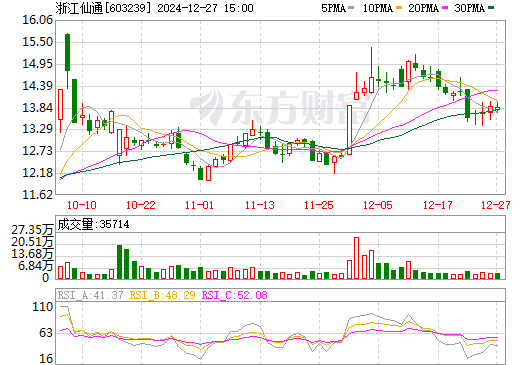Click the 10-10 date axis label
520x365 pixels.
[82, 205]
